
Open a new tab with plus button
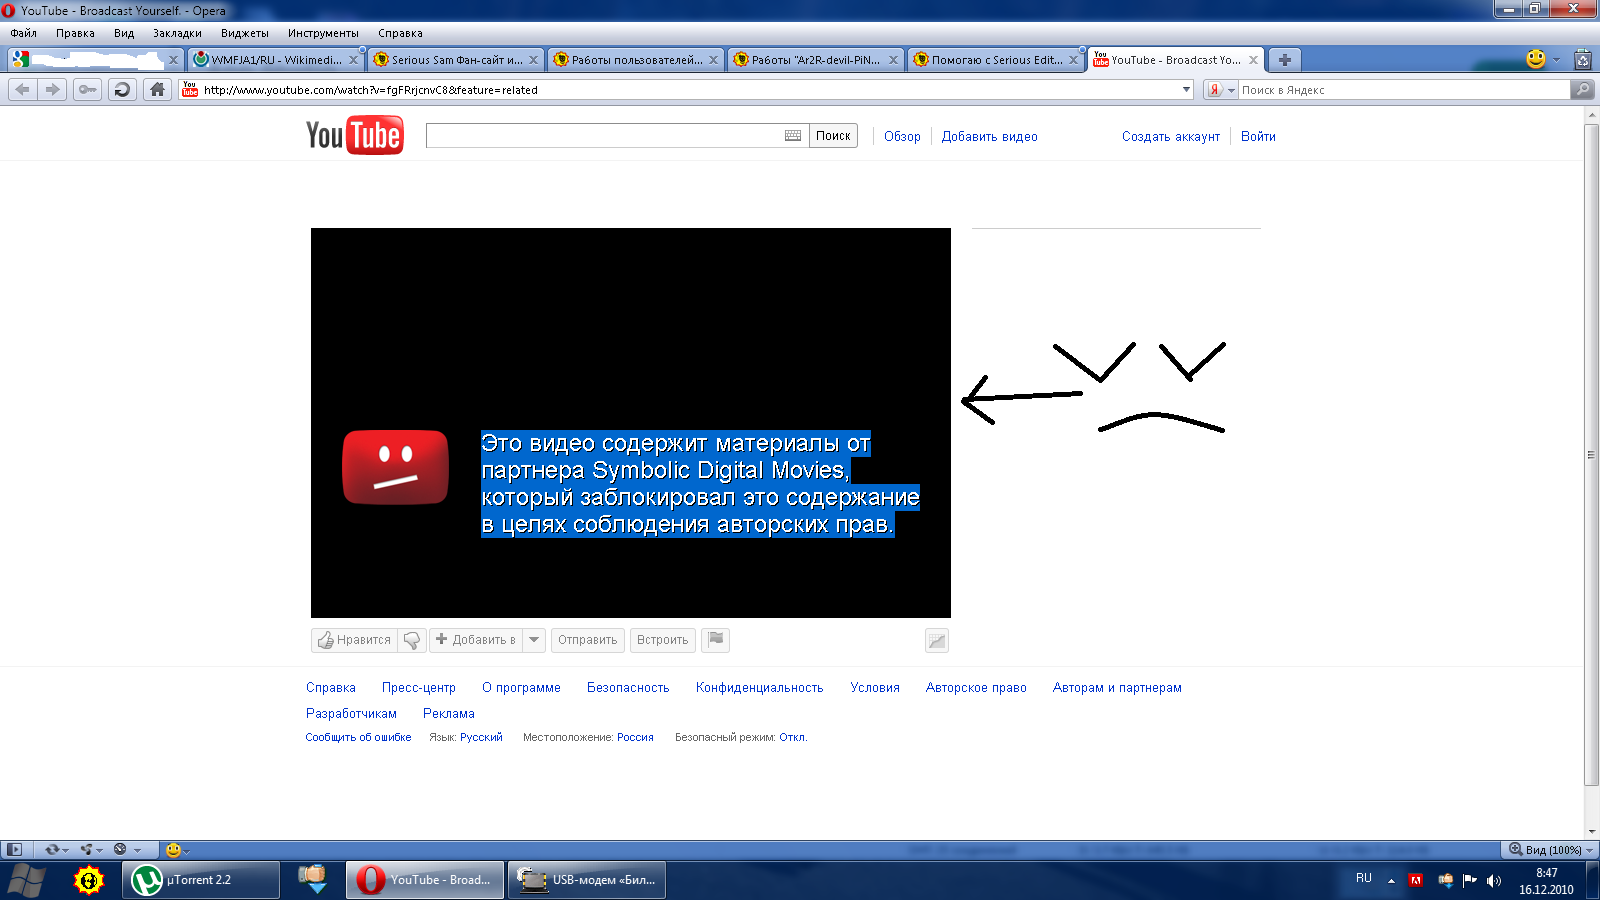(x=1285, y=60)
